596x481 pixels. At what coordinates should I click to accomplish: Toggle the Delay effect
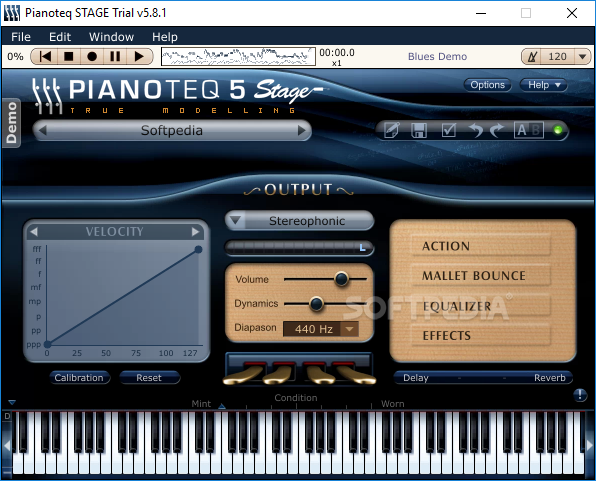pyautogui.click(x=416, y=378)
